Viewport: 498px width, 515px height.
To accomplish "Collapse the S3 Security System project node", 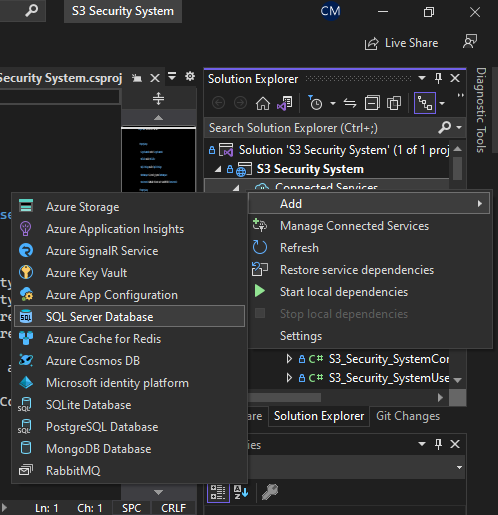I will point(218,170).
